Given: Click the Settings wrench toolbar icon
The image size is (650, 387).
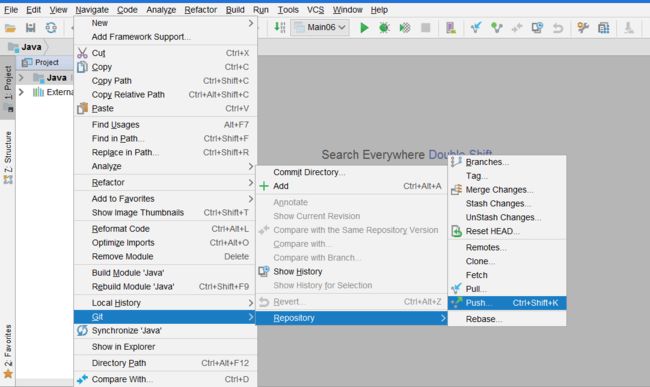Looking at the screenshot, I should click(583, 28).
